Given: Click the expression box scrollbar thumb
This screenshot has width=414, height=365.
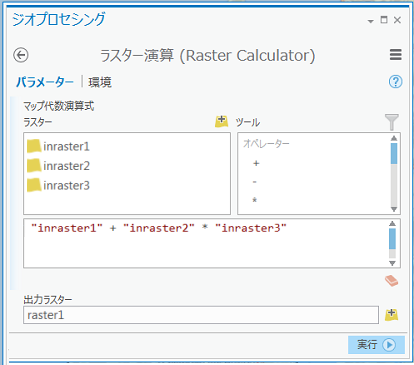Looking at the screenshot, I should tap(393, 239).
